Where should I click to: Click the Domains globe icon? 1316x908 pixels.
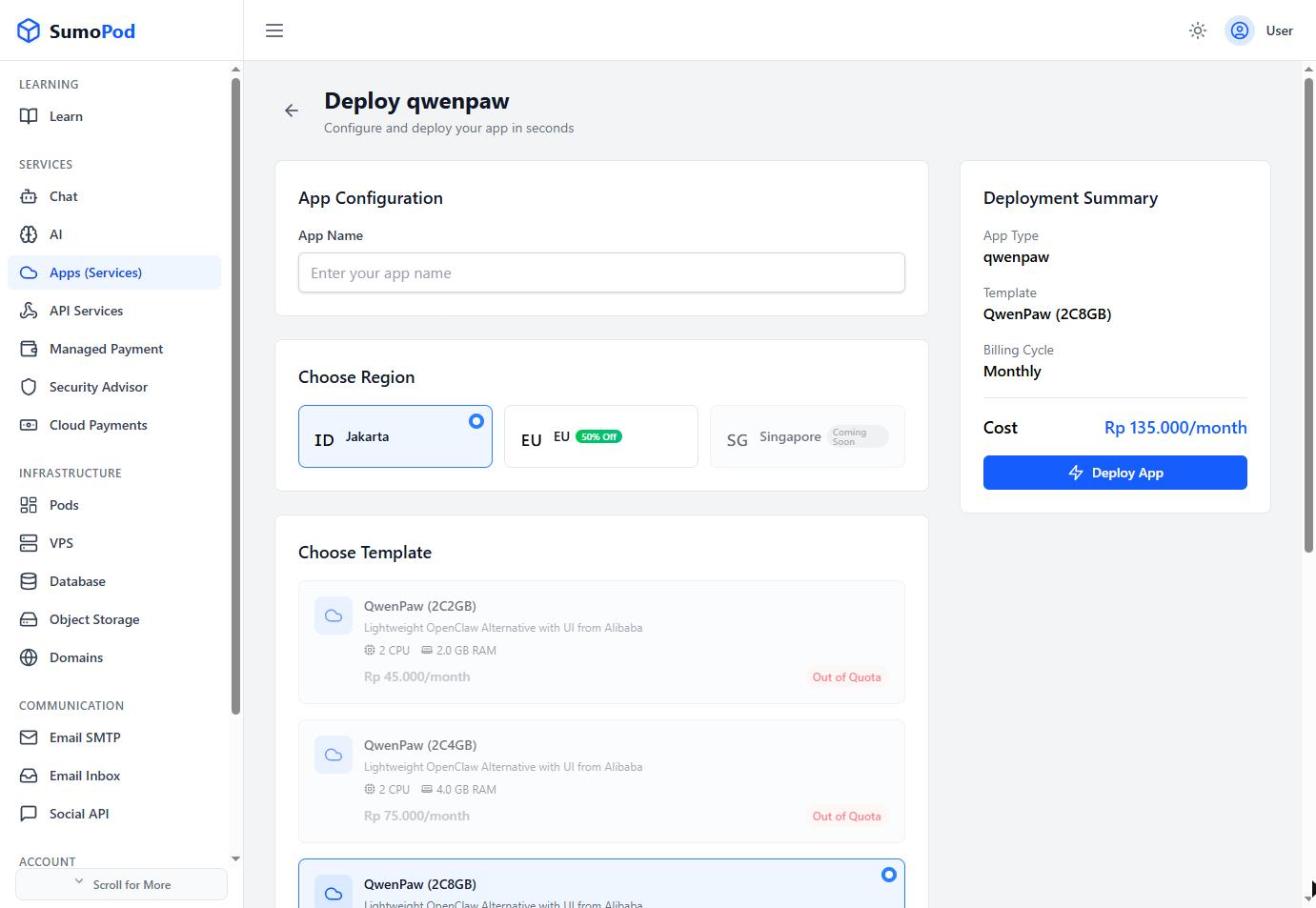(29, 657)
